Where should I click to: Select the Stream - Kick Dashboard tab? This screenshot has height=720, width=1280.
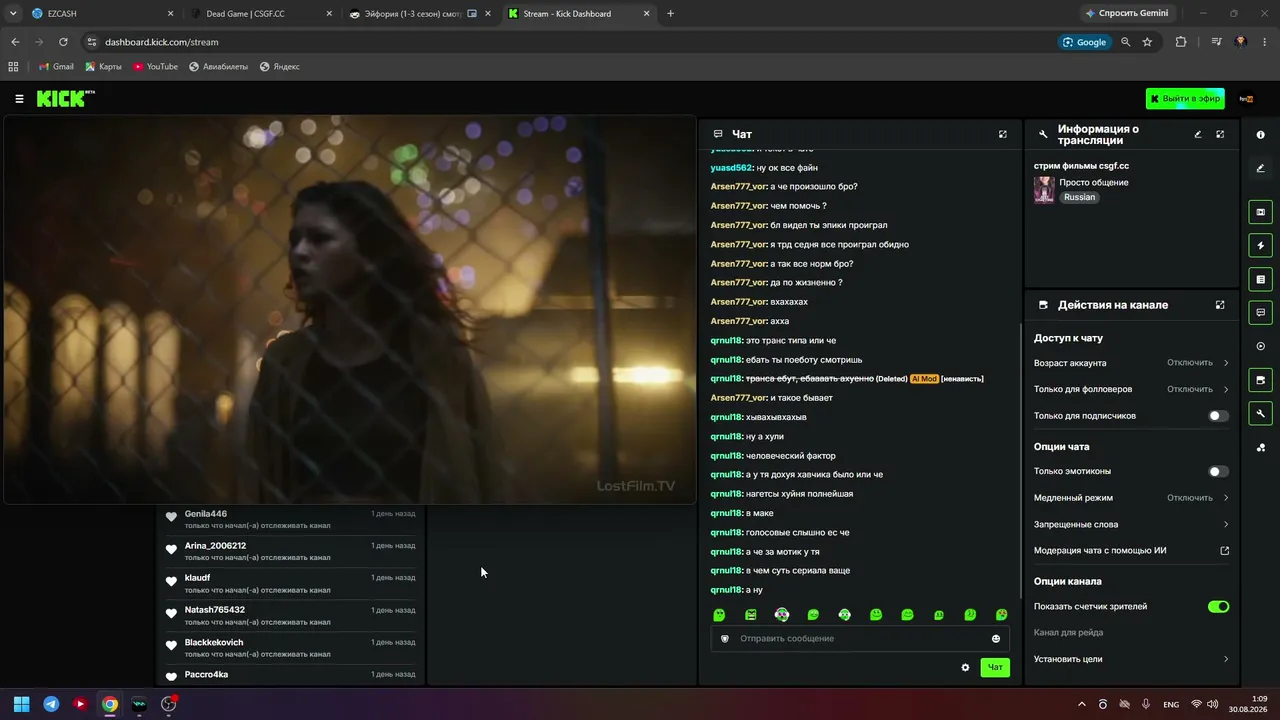(x=580, y=14)
